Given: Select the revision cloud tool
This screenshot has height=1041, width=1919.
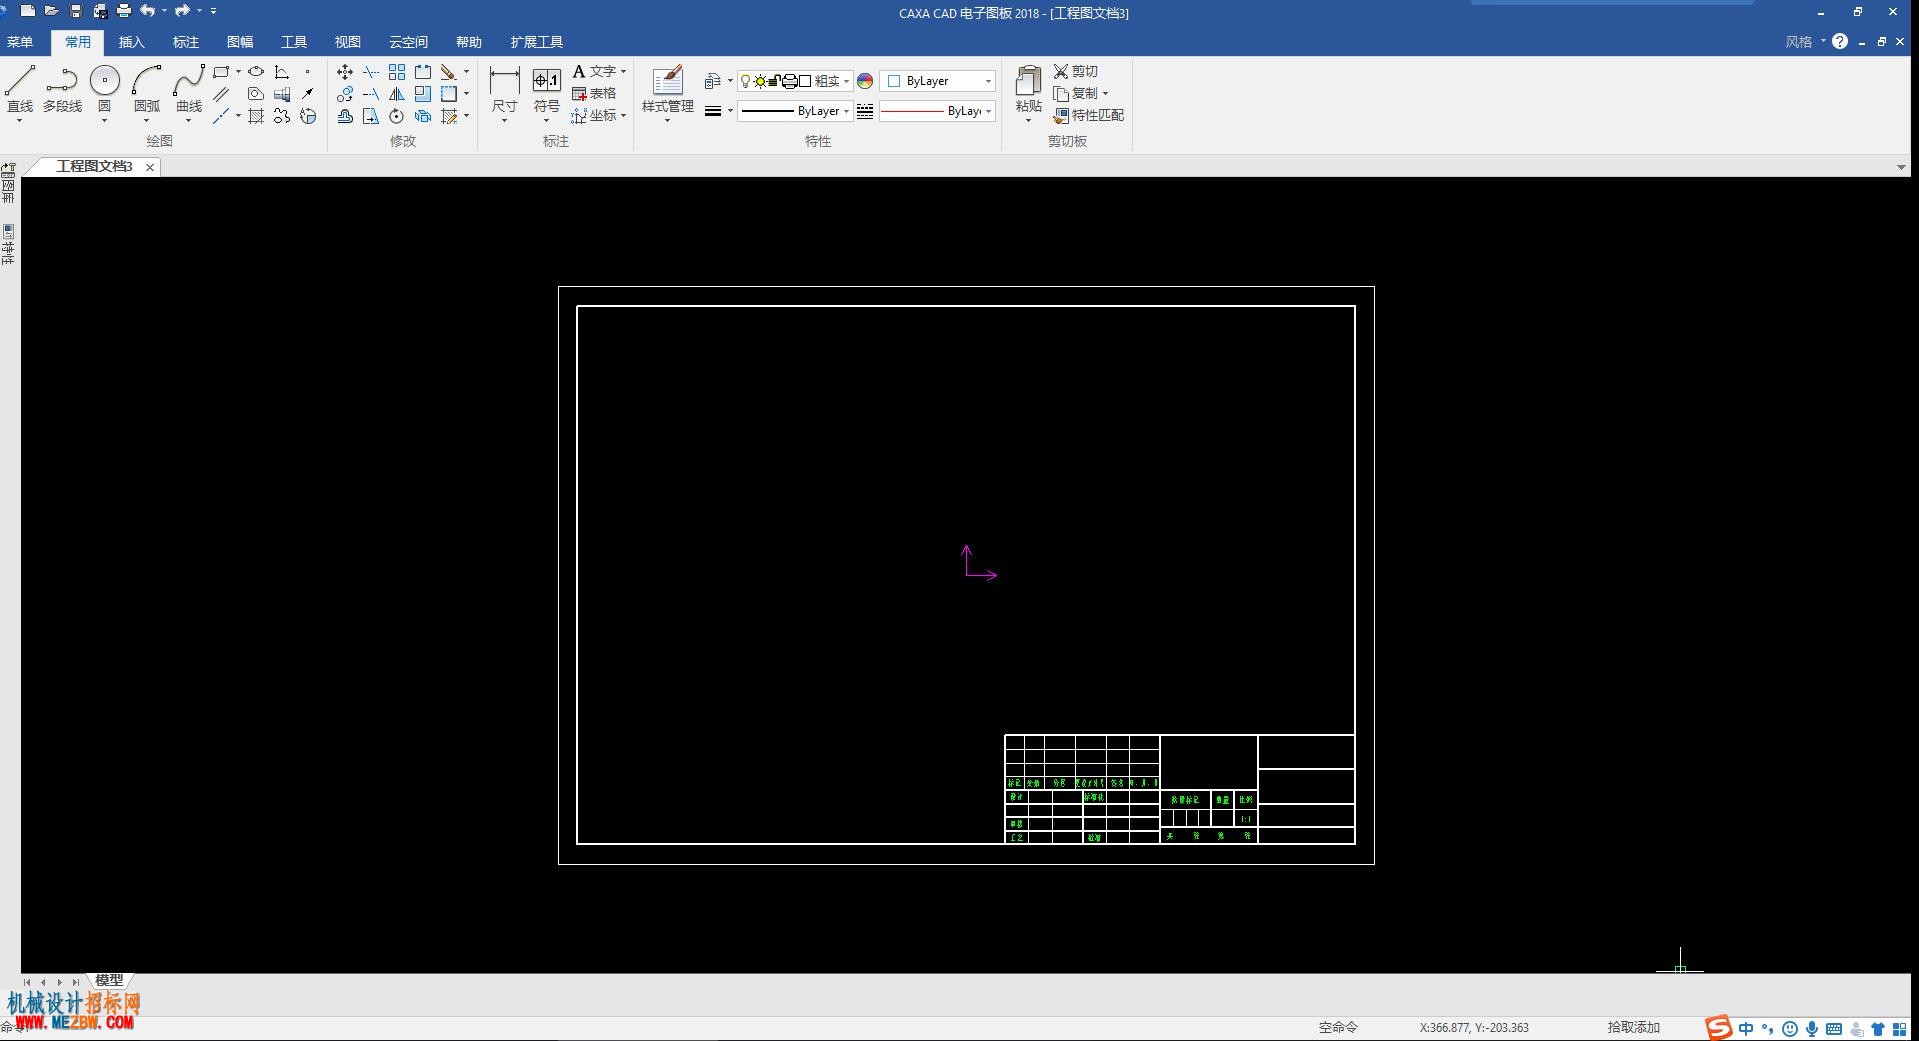Looking at the screenshot, I should click(x=282, y=116).
